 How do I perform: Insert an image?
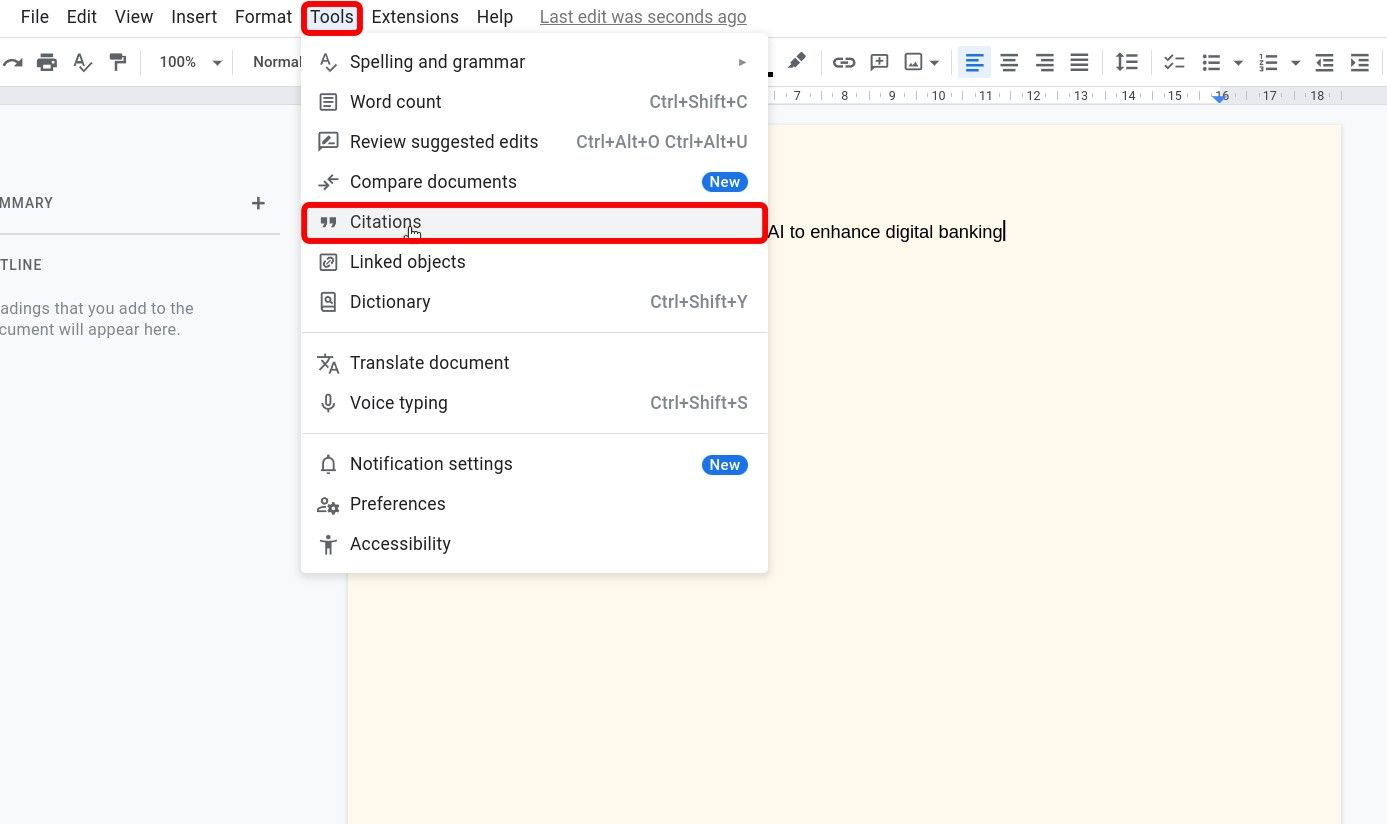(914, 61)
